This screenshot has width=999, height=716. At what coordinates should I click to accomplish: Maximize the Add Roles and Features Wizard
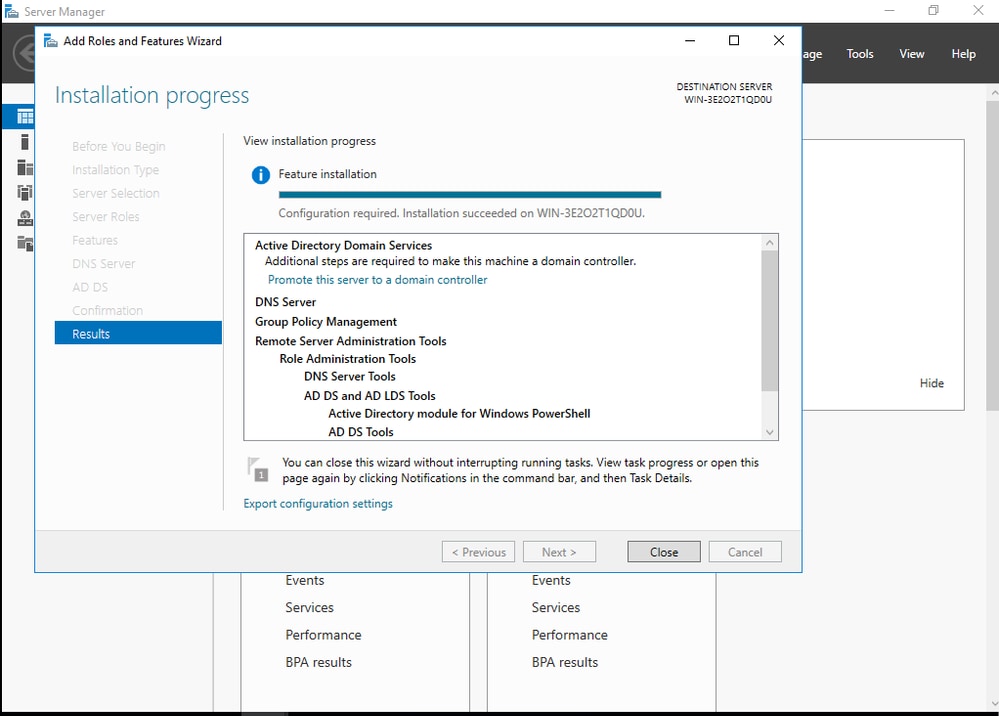pos(734,41)
